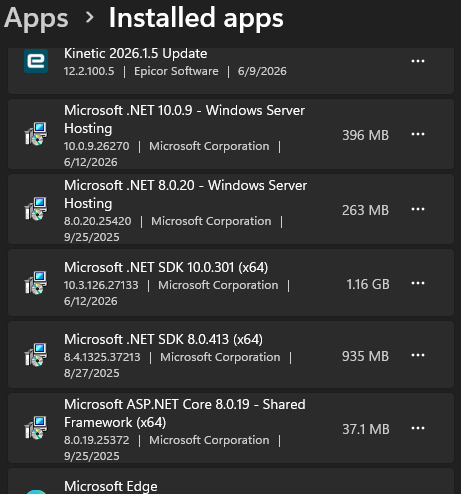This screenshot has width=461, height=494.
Task: Click the .NET 8.0.20 Windows Server Hosting installer icon
Action: 36,209
